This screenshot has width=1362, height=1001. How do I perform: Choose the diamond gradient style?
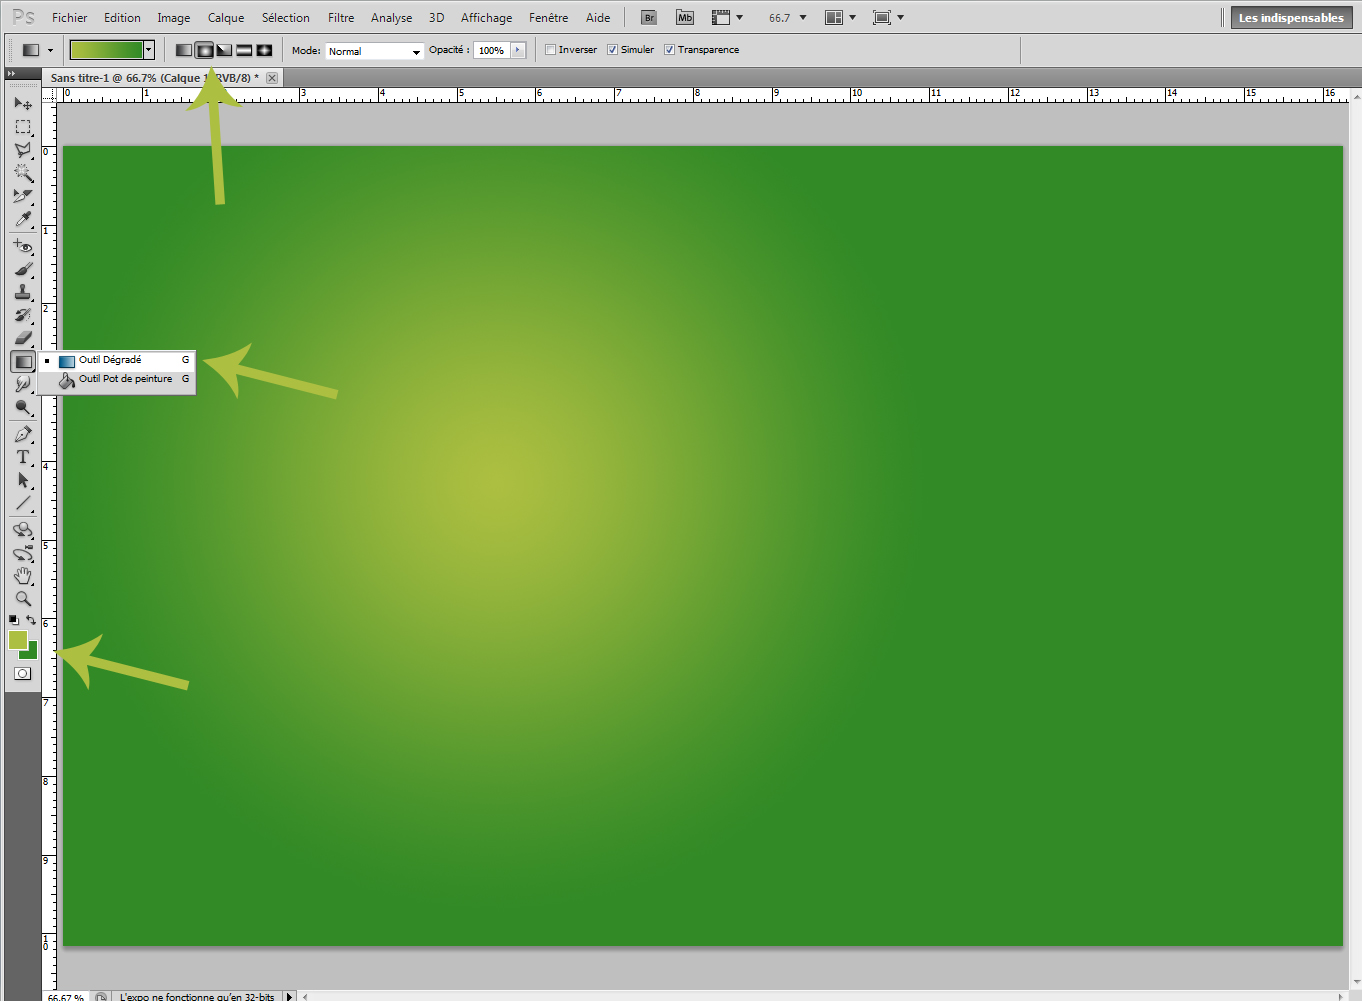tap(264, 50)
